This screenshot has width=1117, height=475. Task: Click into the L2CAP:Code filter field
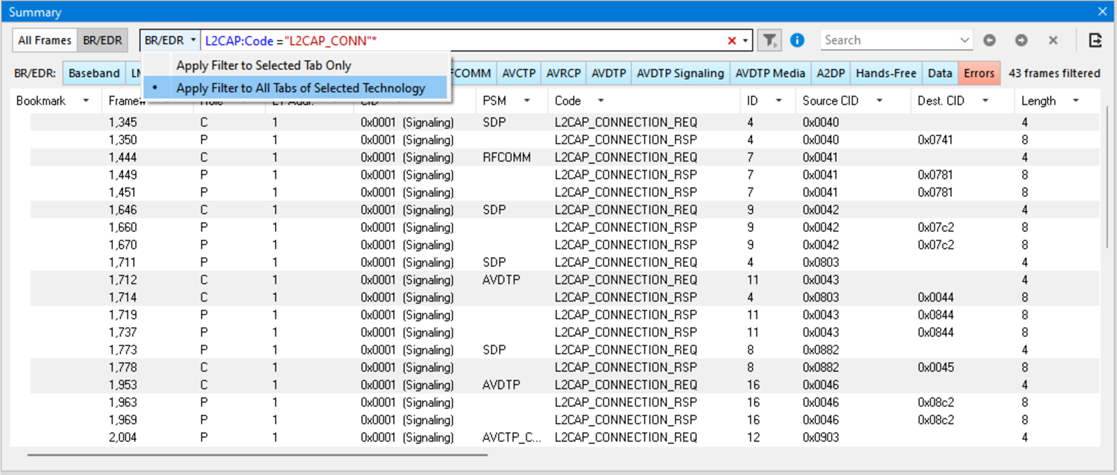click(463, 41)
